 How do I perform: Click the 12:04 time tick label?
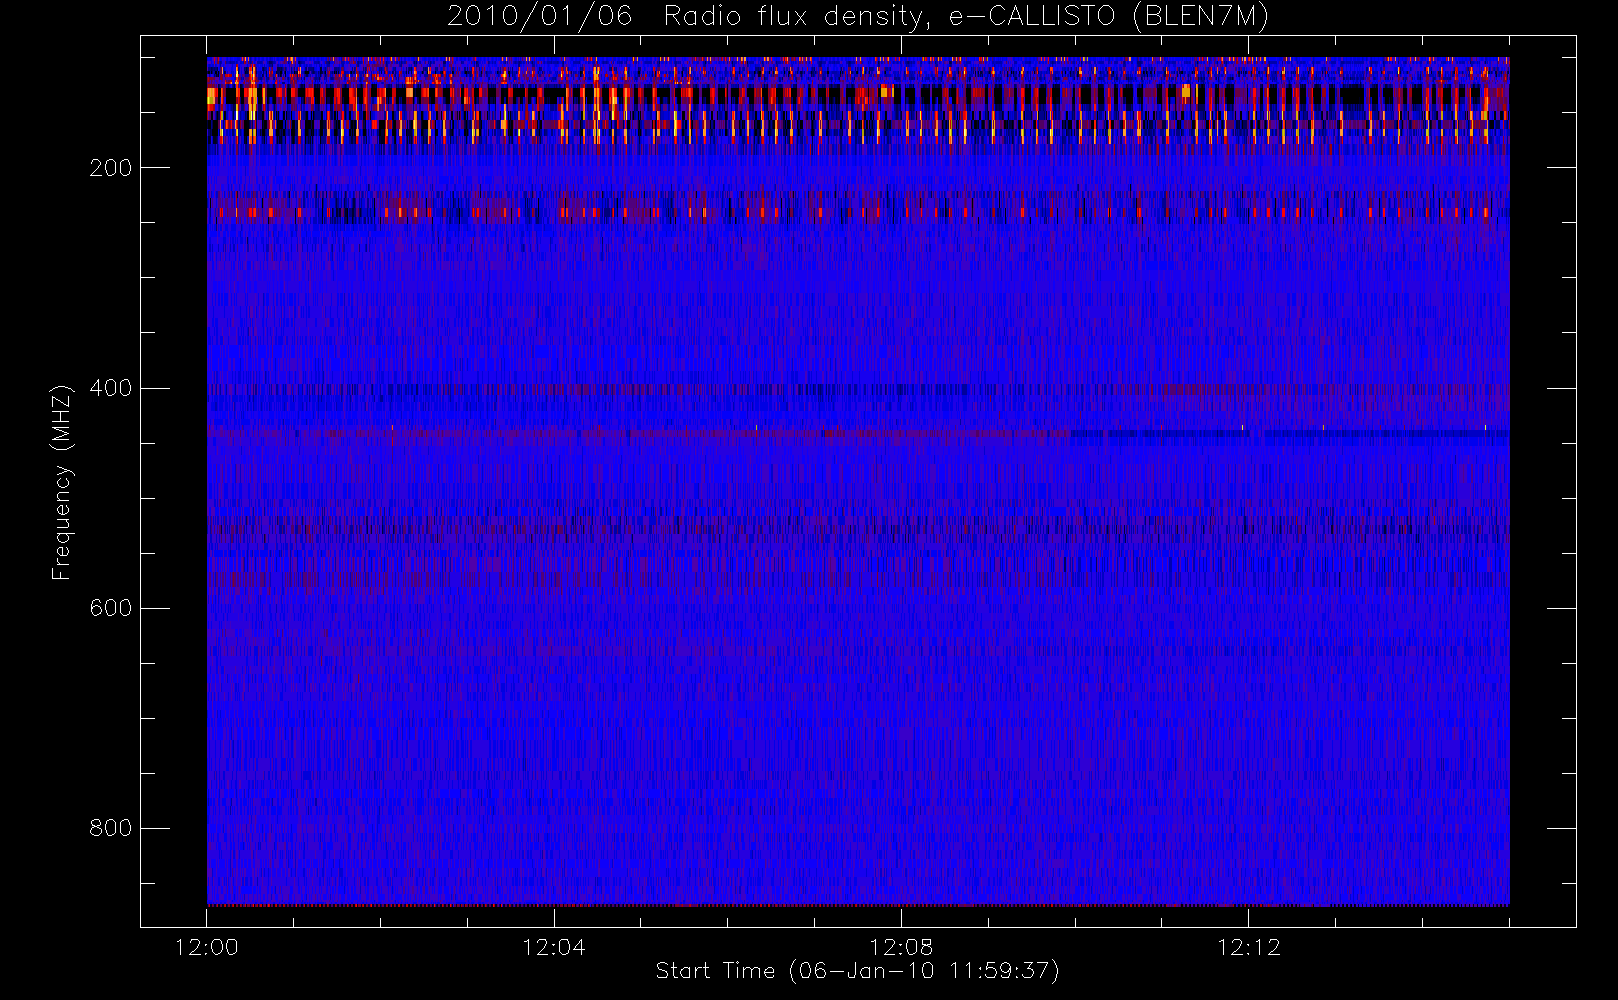(x=554, y=947)
